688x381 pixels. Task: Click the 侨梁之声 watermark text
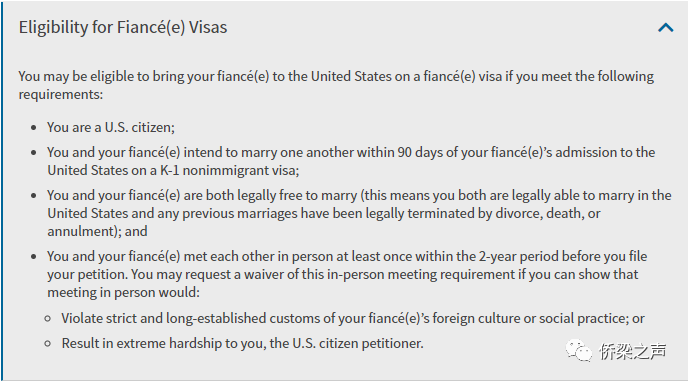(633, 351)
